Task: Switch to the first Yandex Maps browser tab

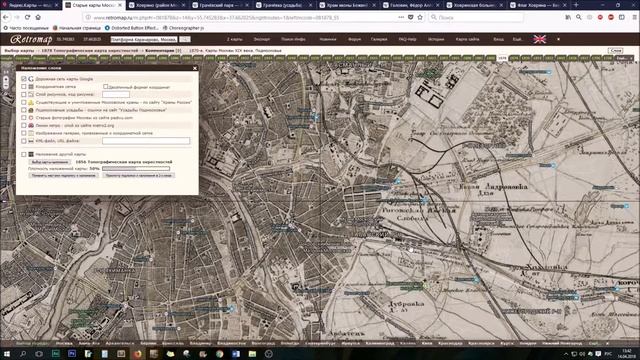Action: click(x=31, y=5)
